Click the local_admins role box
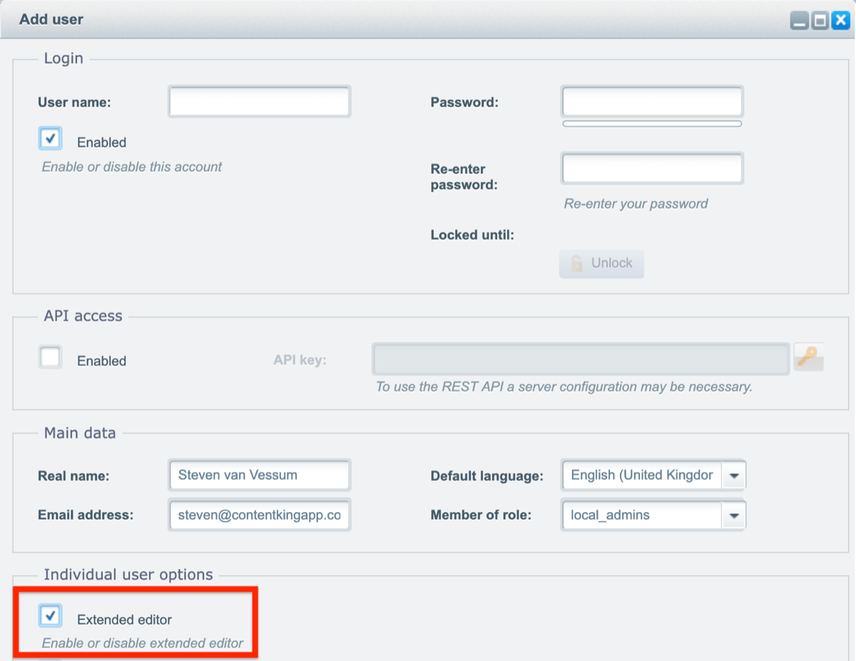Screen dimensions: 856x661 [x=642, y=515]
